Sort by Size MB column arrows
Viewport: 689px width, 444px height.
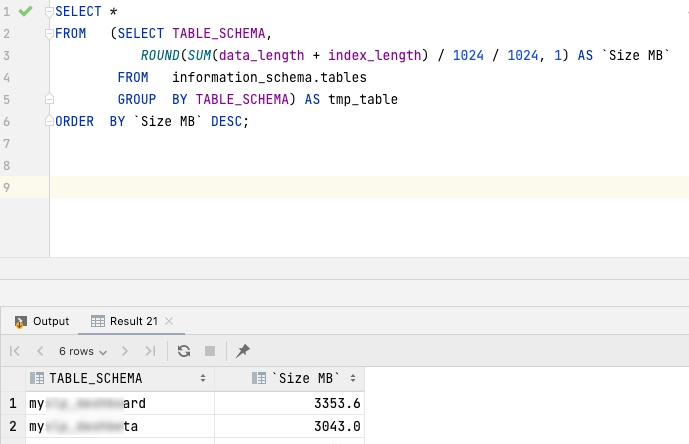tap(353, 379)
